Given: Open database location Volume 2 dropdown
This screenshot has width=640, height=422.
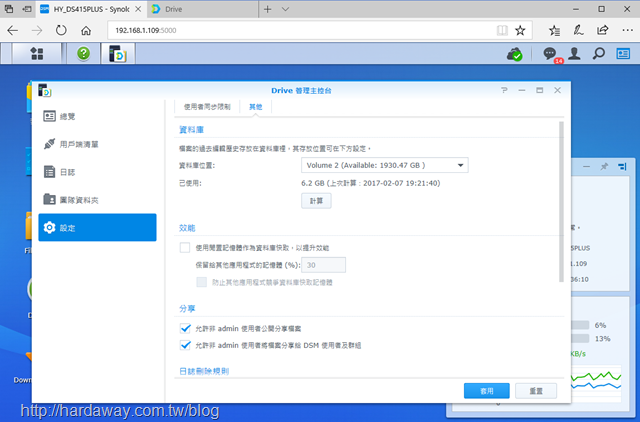Looking at the screenshot, I should [384, 165].
